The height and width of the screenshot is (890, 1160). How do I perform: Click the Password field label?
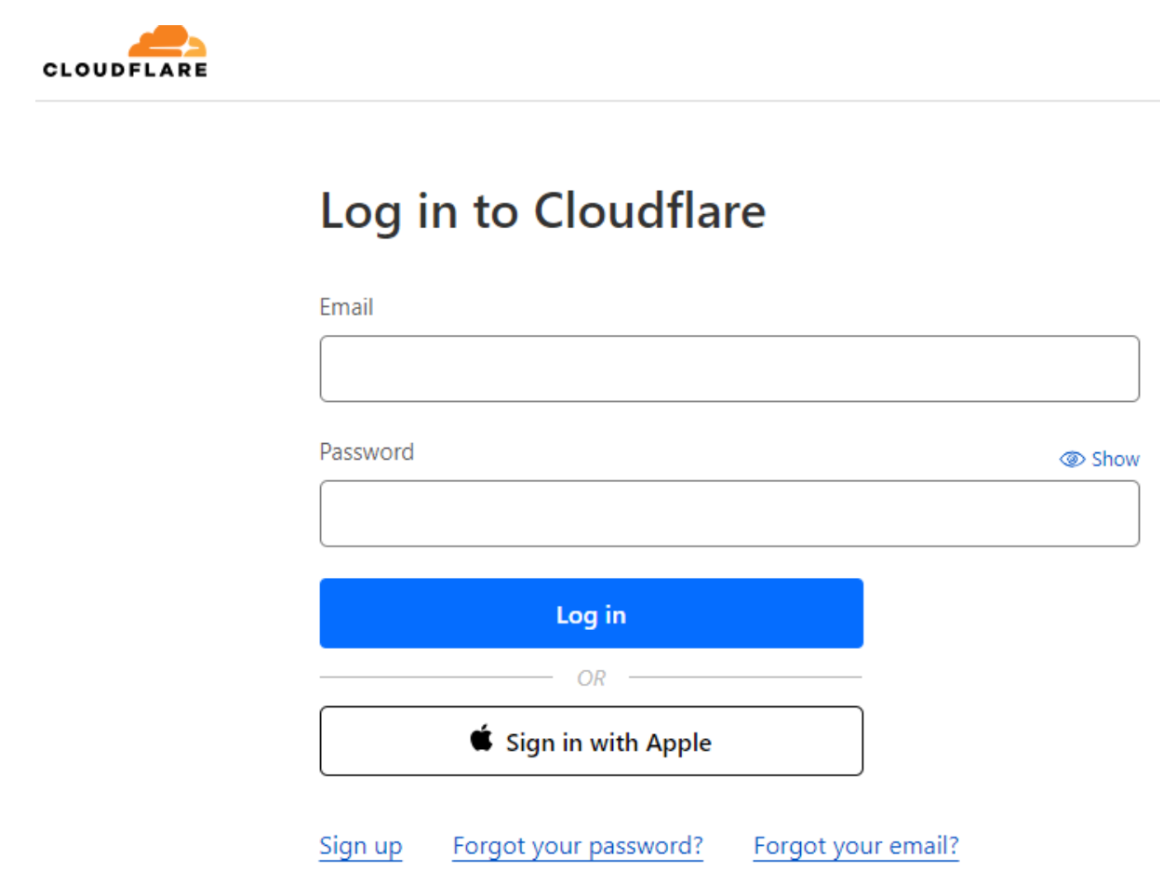click(x=366, y=452)
